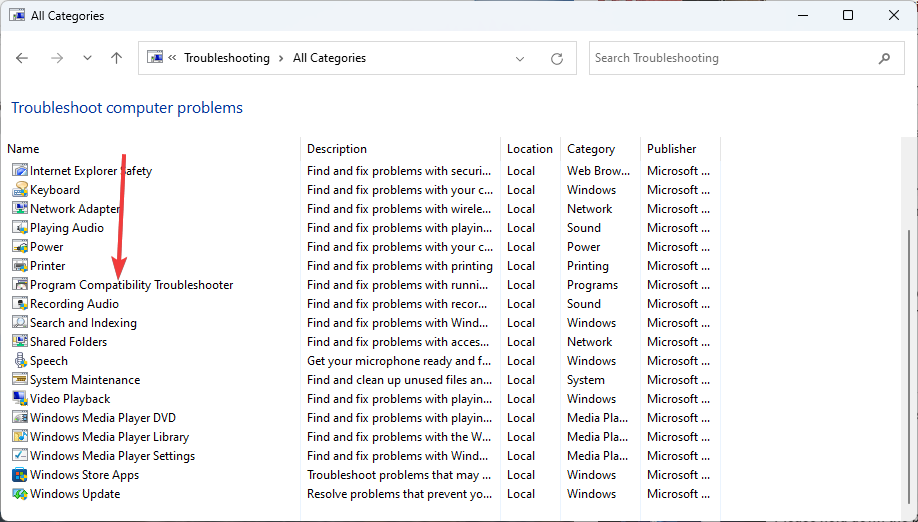Select 'Find and clean up unused files' description
The image size is (918, 522).
click(399, 380)
